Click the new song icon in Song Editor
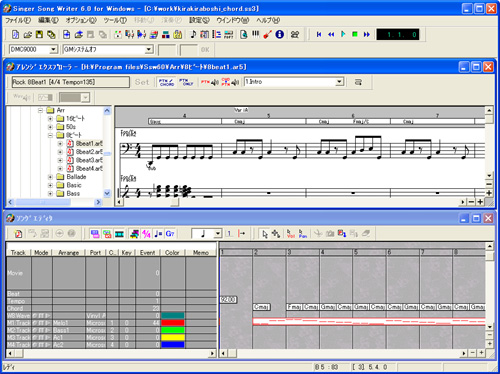Viewport: 500px width, 374px height. pos(18,234)
